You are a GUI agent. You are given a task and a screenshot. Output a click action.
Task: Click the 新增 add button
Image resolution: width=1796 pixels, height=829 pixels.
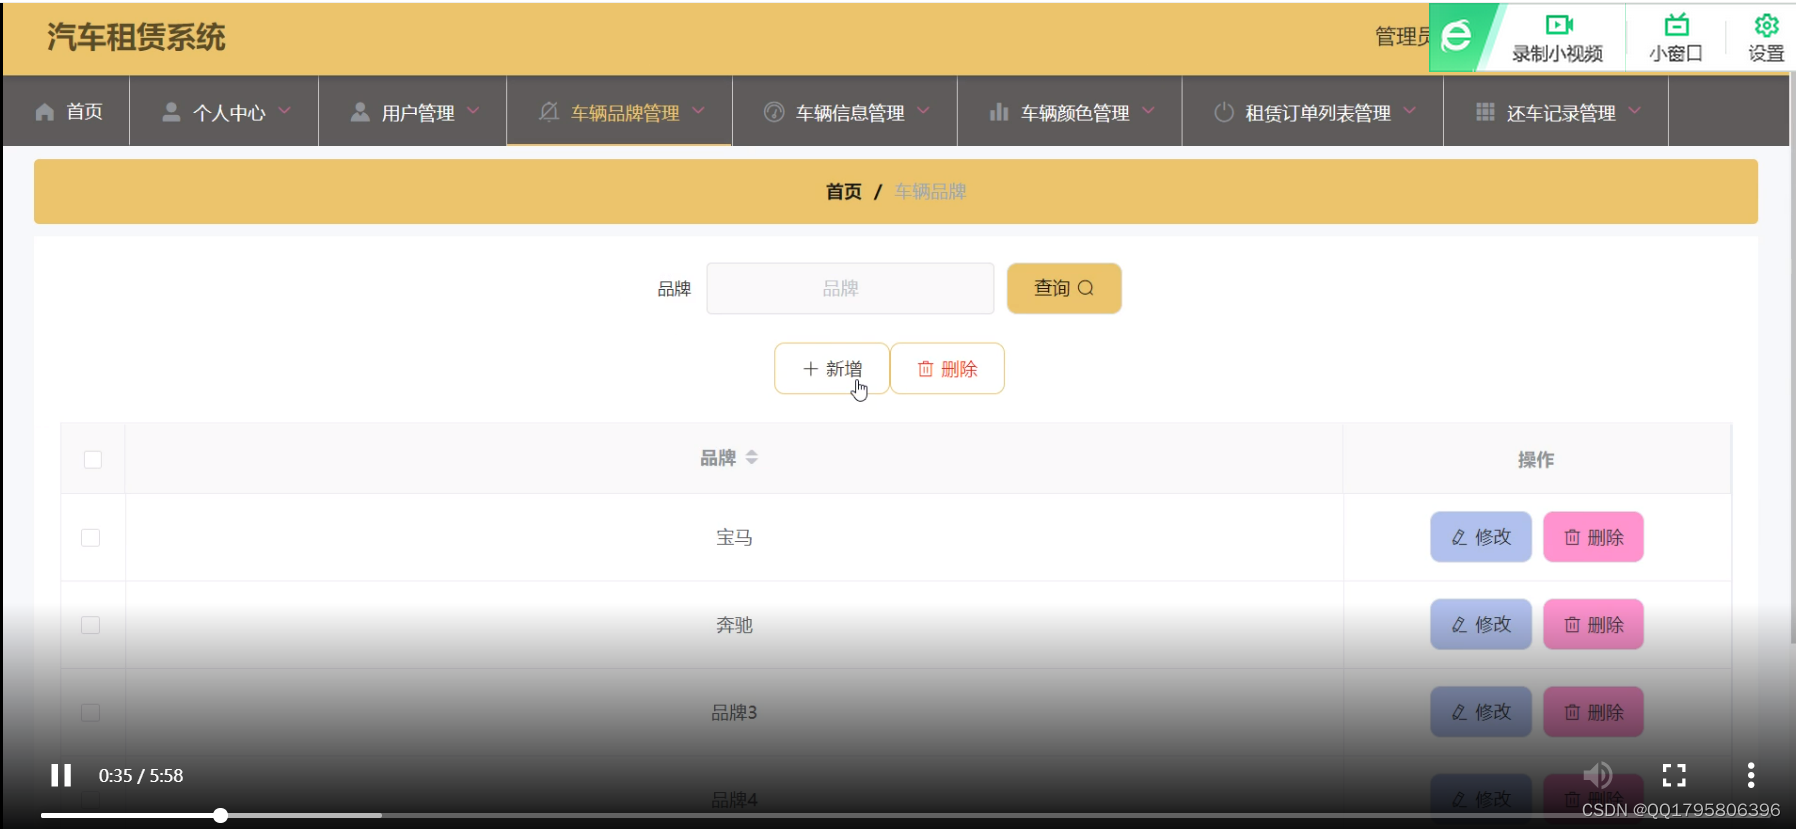pyautogui.click(x=832, y=369)
